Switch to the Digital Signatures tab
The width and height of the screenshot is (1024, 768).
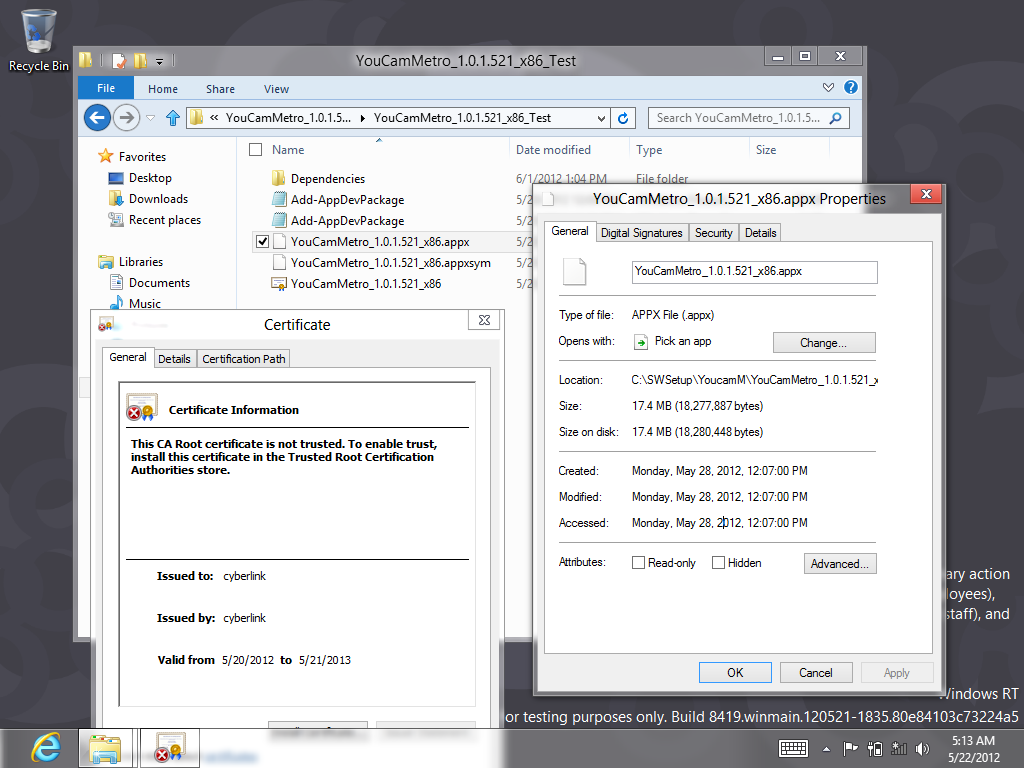[x=641, y=233]
